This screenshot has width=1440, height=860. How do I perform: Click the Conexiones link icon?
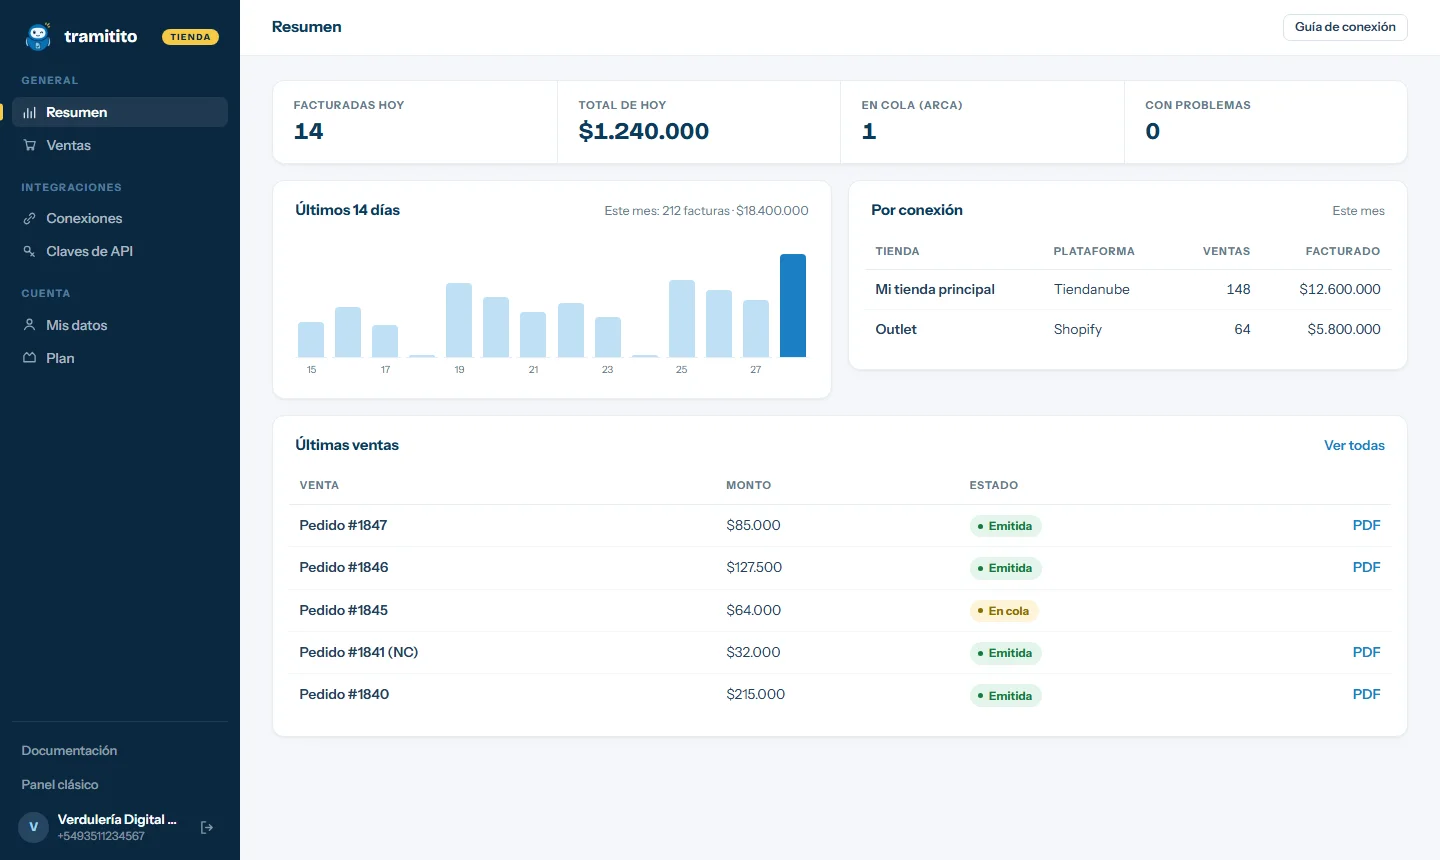point(30,219)
